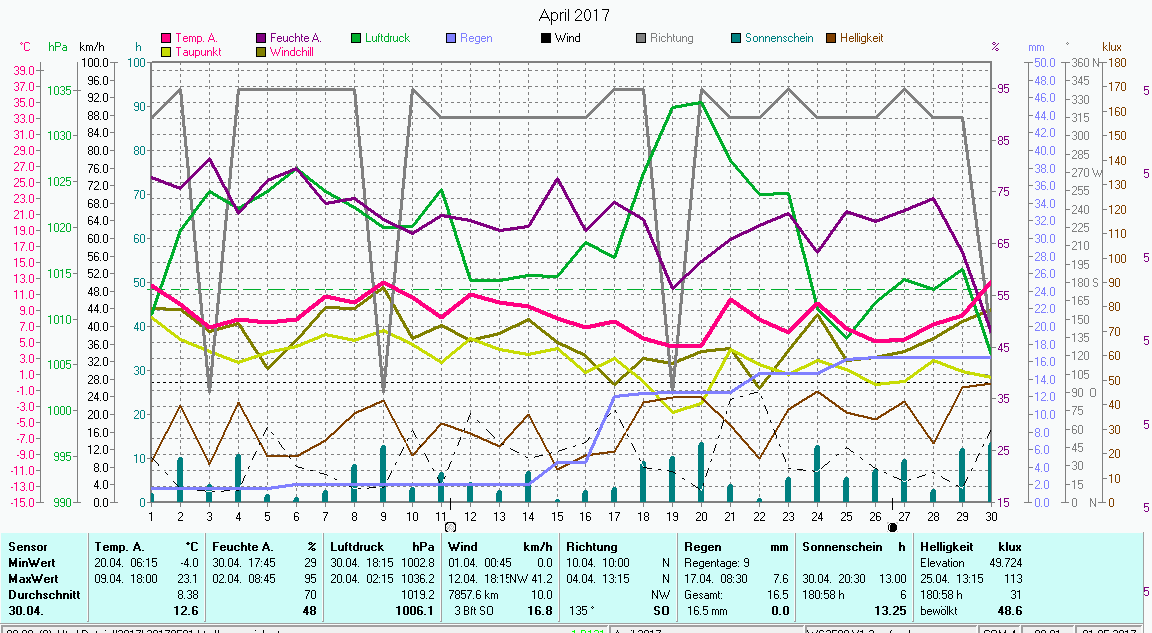Toggle the Richtung series legend label
The image size is (1152, 633).
[x=671, y=39]
